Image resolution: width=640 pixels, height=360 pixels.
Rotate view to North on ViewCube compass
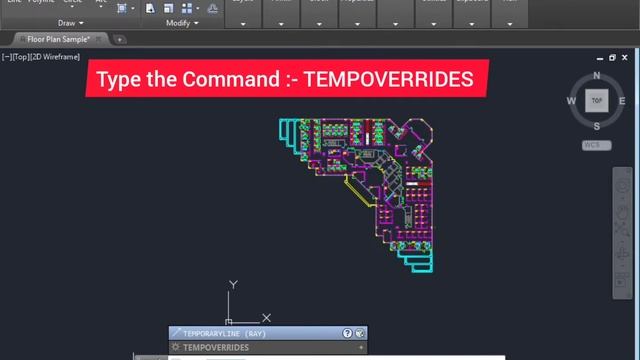[597, 76]
